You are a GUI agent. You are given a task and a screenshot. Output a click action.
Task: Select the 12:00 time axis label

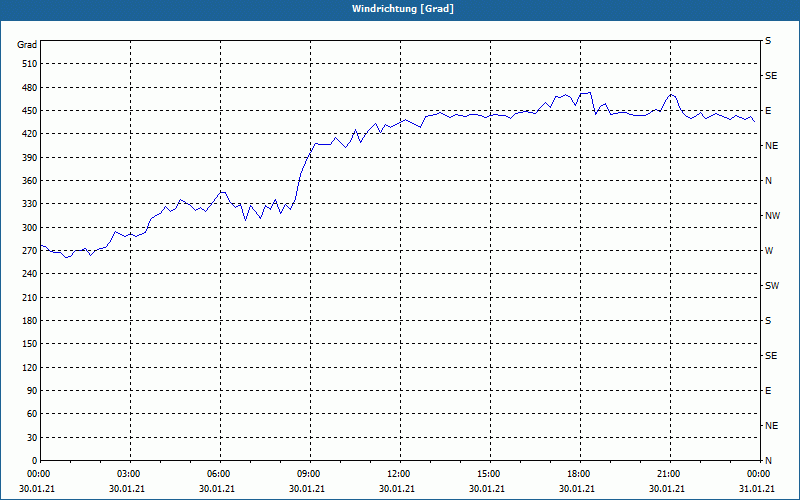(398, 474)
